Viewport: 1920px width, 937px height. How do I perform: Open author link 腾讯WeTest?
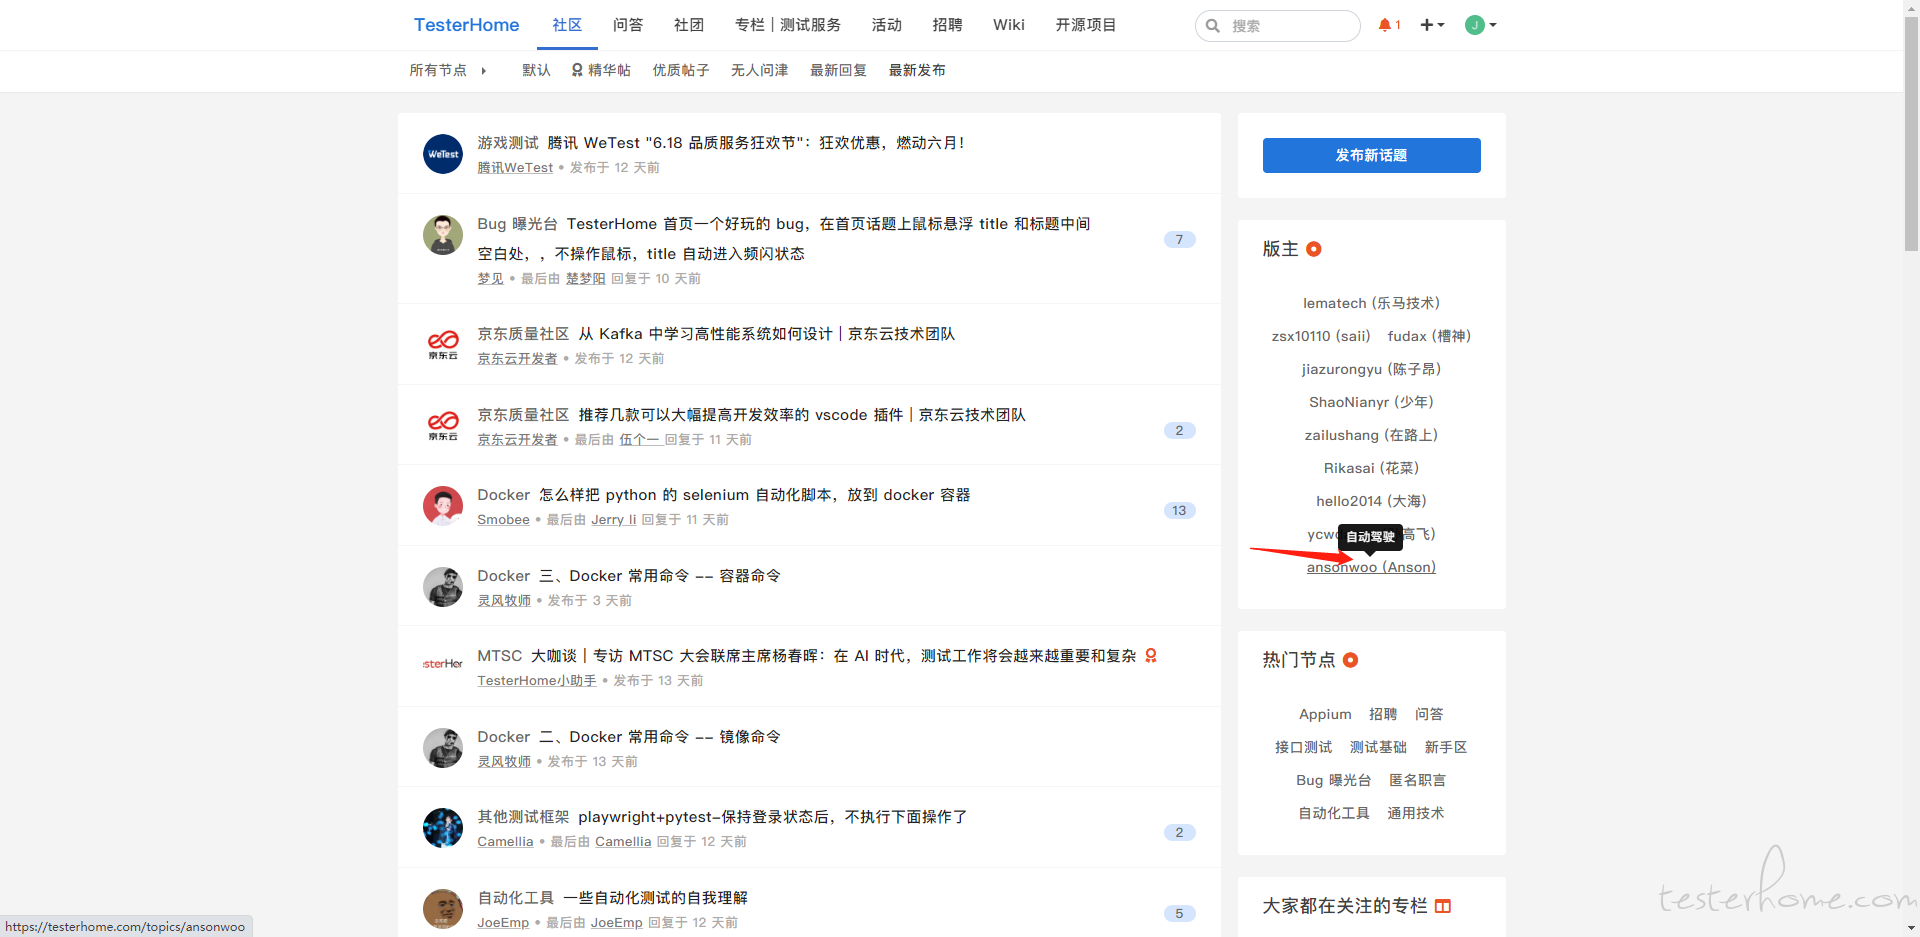click(515, 168)
